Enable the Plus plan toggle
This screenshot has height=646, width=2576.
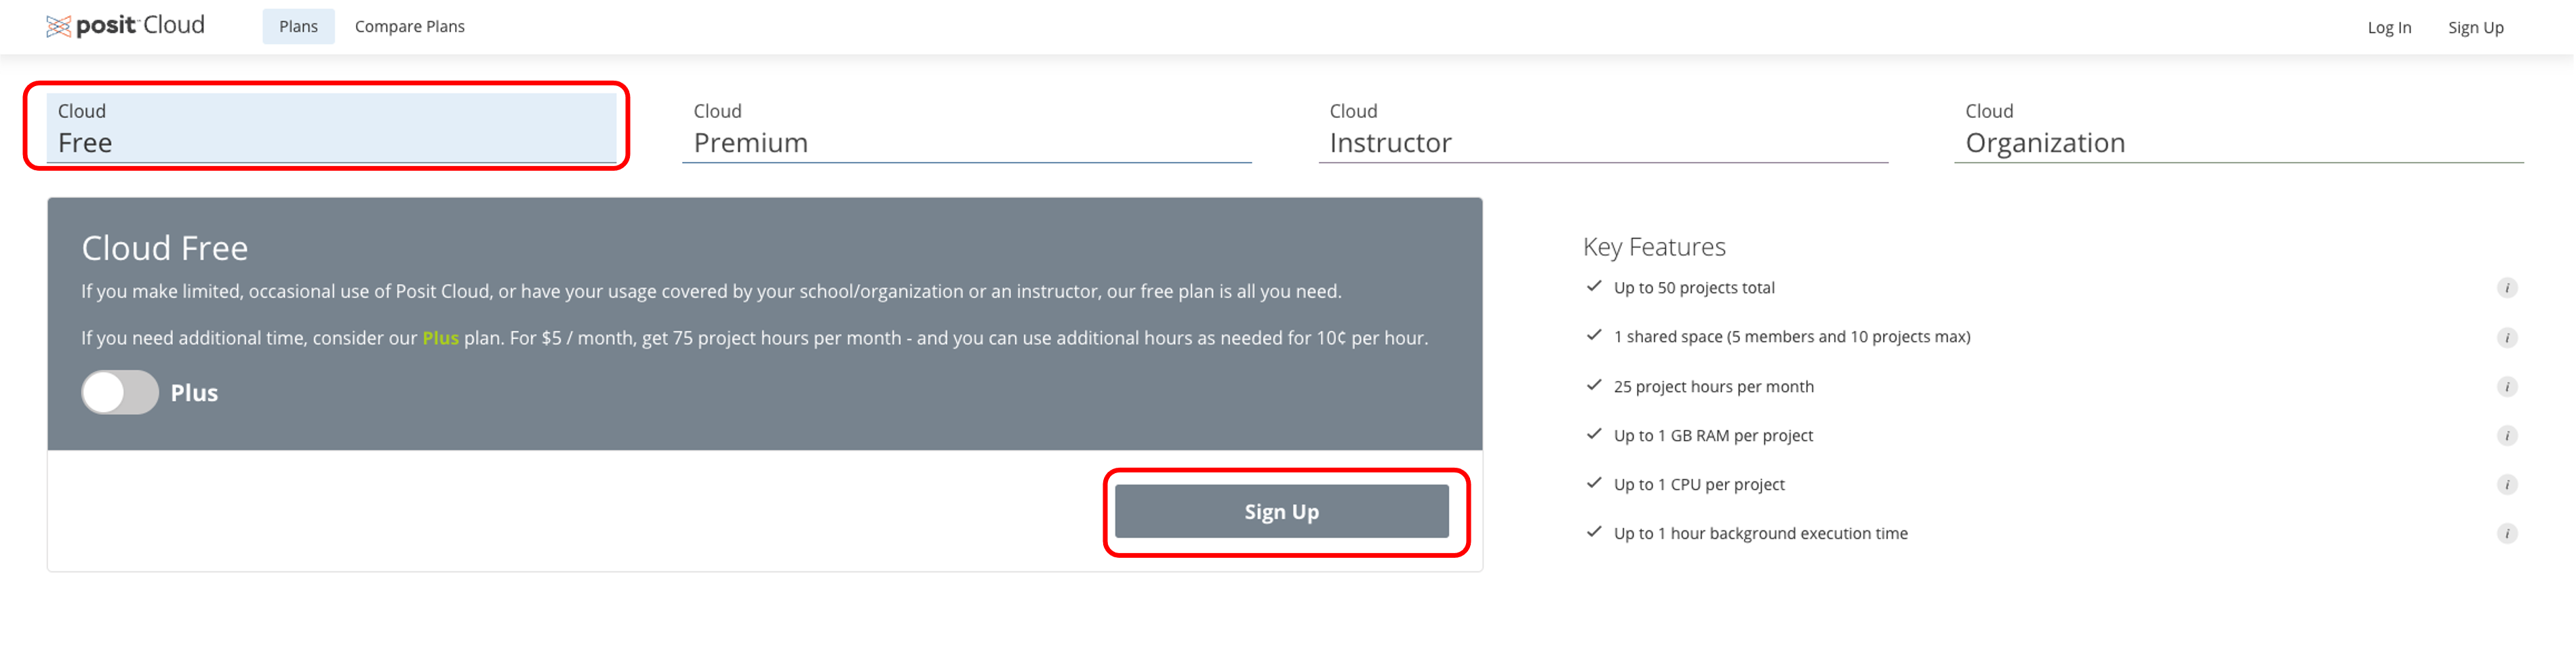(x=120, y=392)
